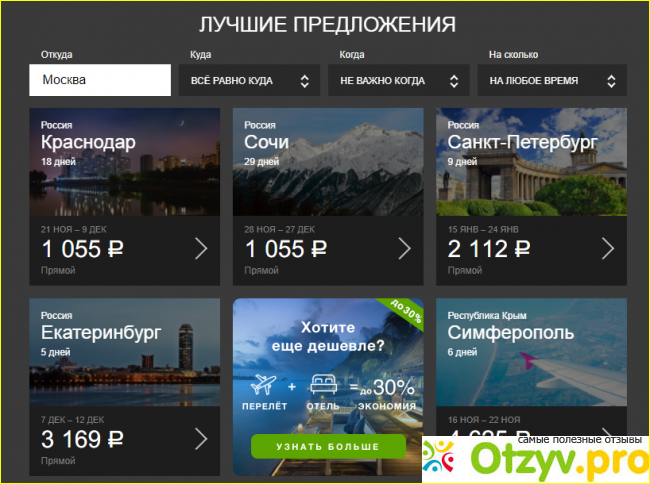Screen dimensions: 650x484
Task: Click the green УЗНАТЬ БОЛЬШЕ button
Action: pos(328,447)
